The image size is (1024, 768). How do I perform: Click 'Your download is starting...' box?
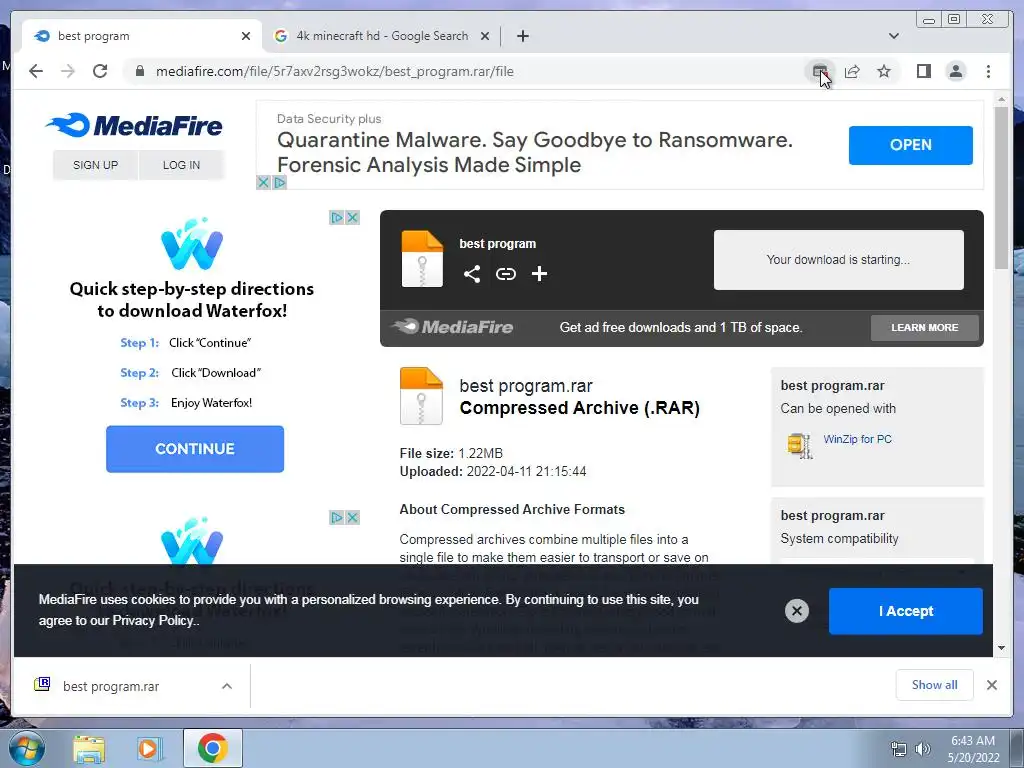[x=839, y=259]
